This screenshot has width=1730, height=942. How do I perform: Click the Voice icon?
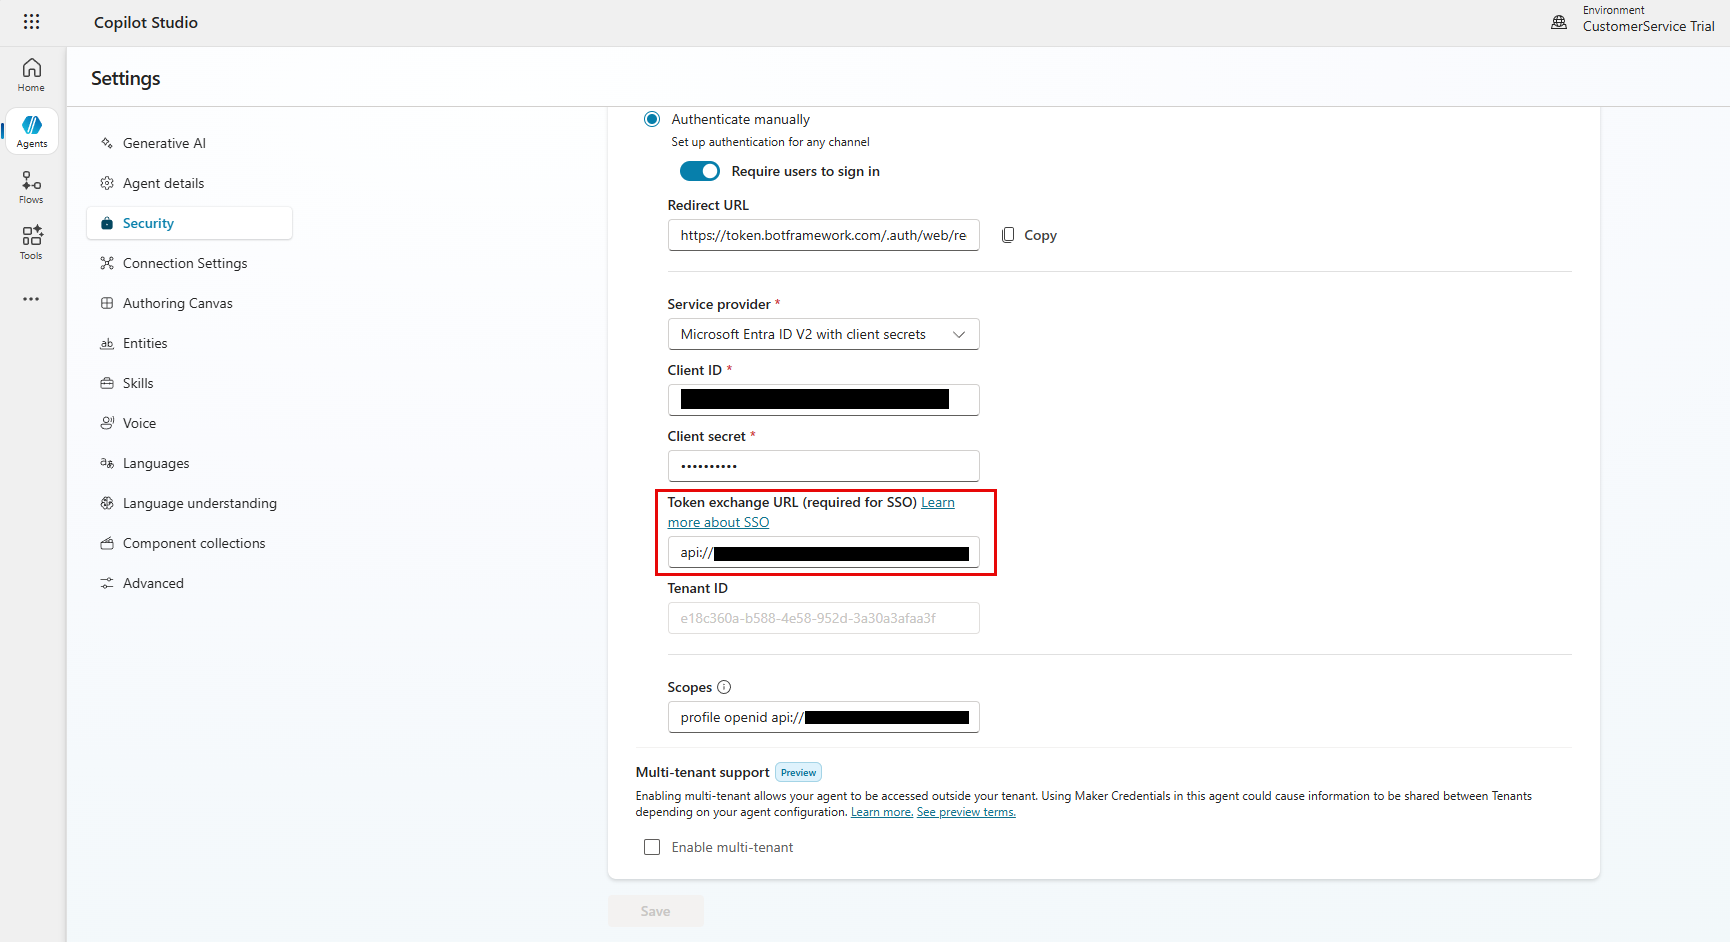(x=107, y=423)
